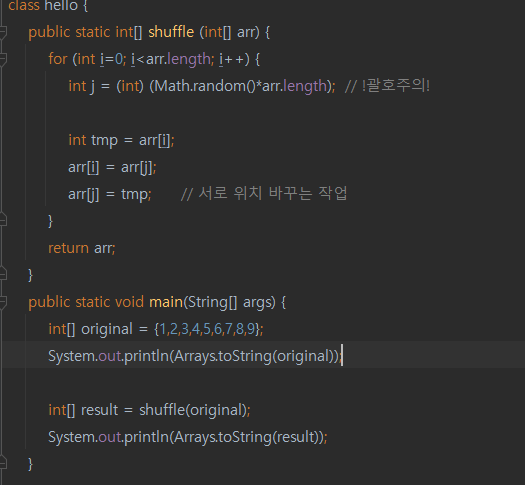Click the println(Arrays.toString(result)) line
The image size is (525, 485).
click(188, 437)
